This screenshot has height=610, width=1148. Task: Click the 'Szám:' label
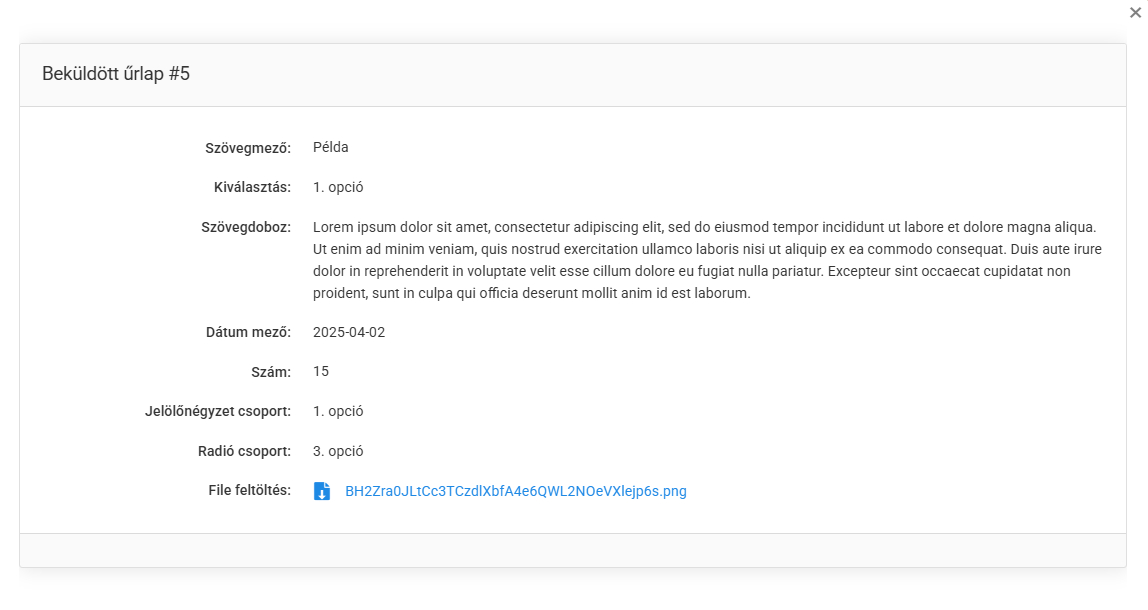click(270, 372)
